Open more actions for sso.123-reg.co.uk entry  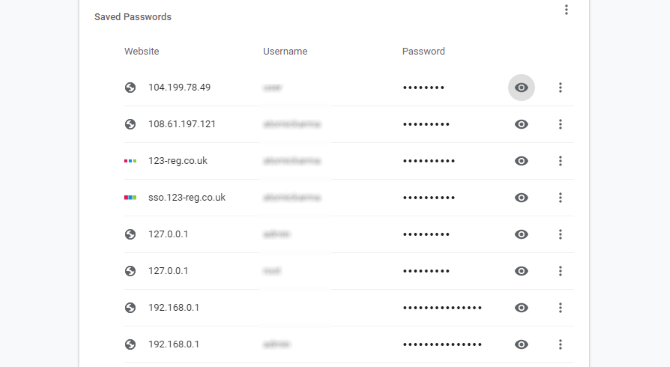click(x=560, y=198)
